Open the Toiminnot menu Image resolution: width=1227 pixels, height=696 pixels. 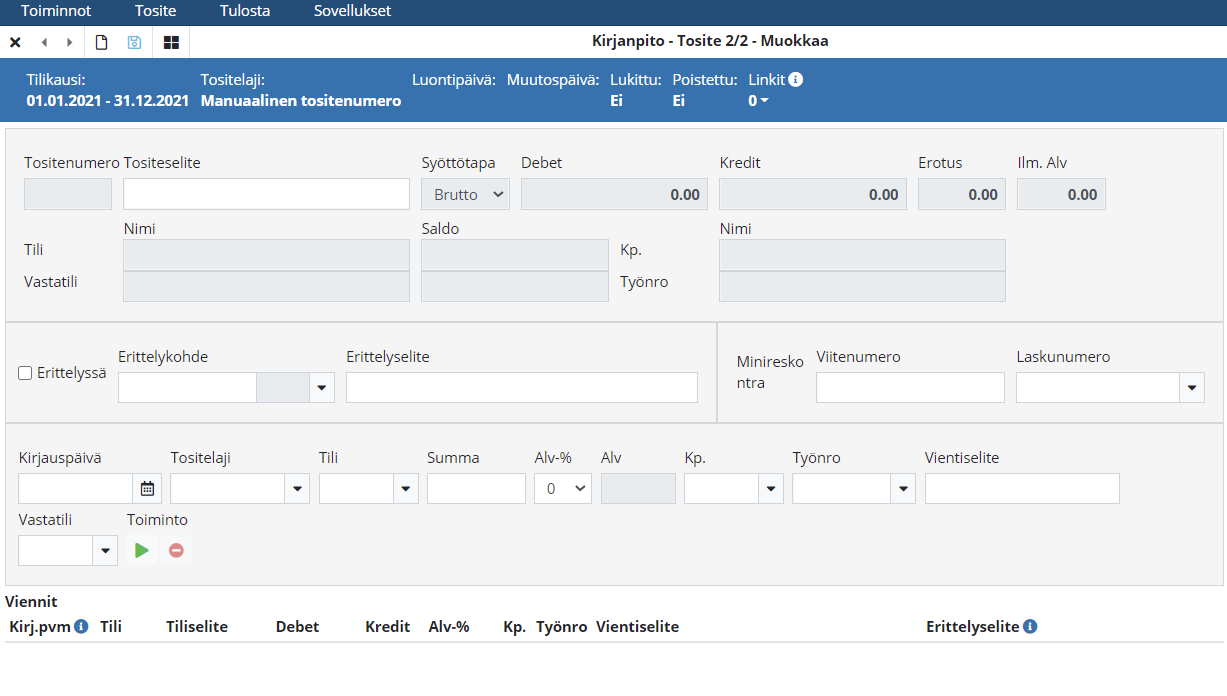pos(57,11)
